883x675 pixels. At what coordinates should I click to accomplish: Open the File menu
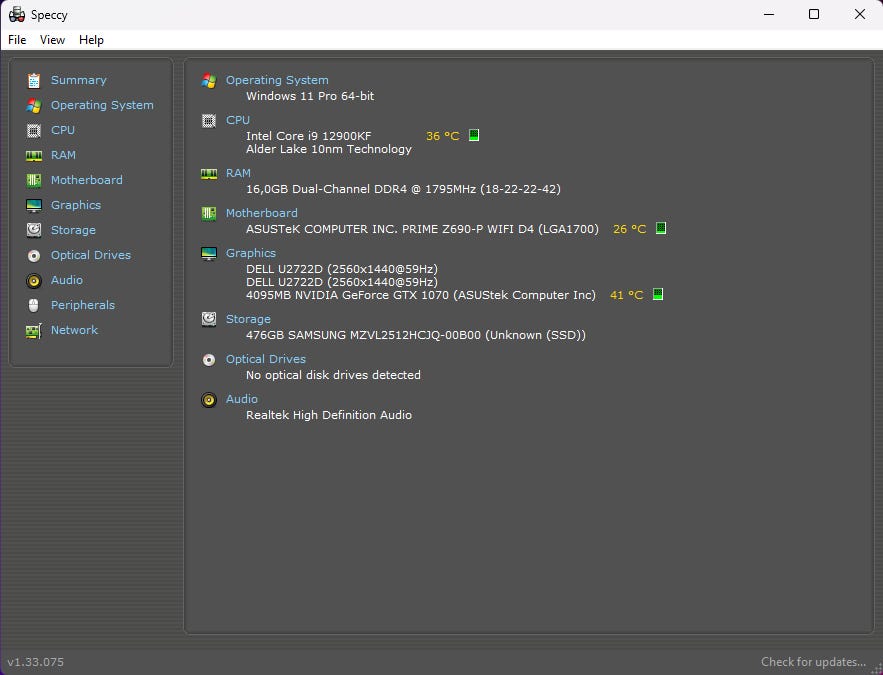[x=17, y=40]
